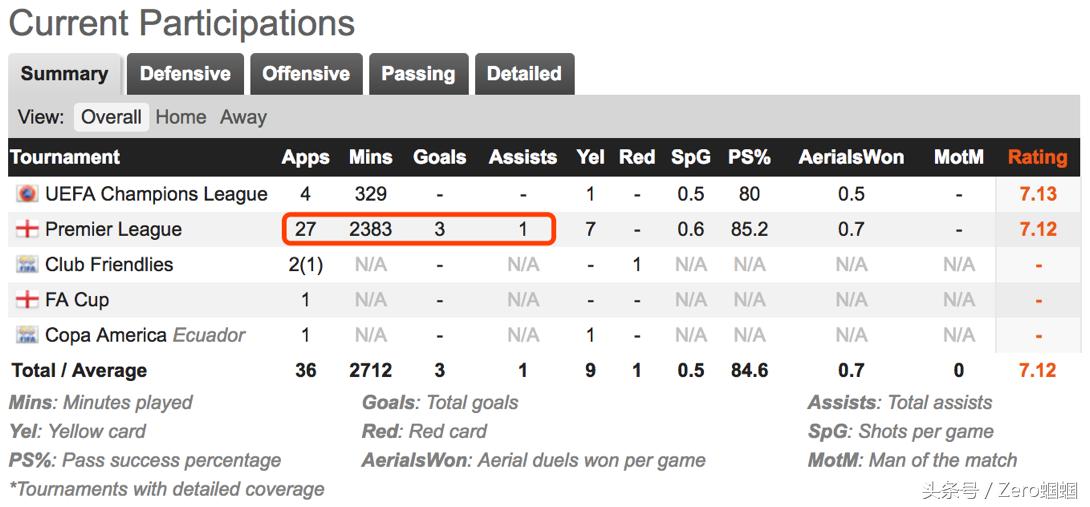The image size is (1090, 507).
Task: Select the Overall view option
Action: pos(111,117)
